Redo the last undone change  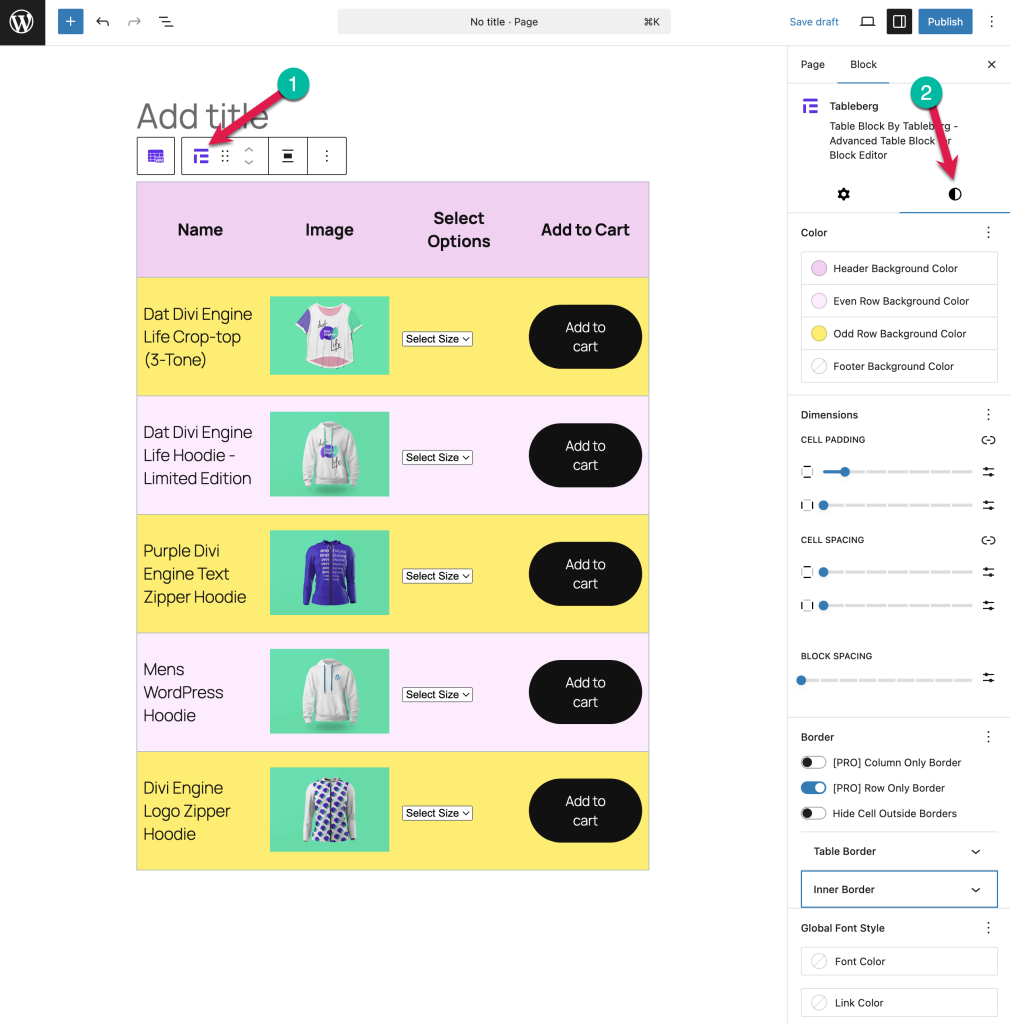click(x=134, y=22)
